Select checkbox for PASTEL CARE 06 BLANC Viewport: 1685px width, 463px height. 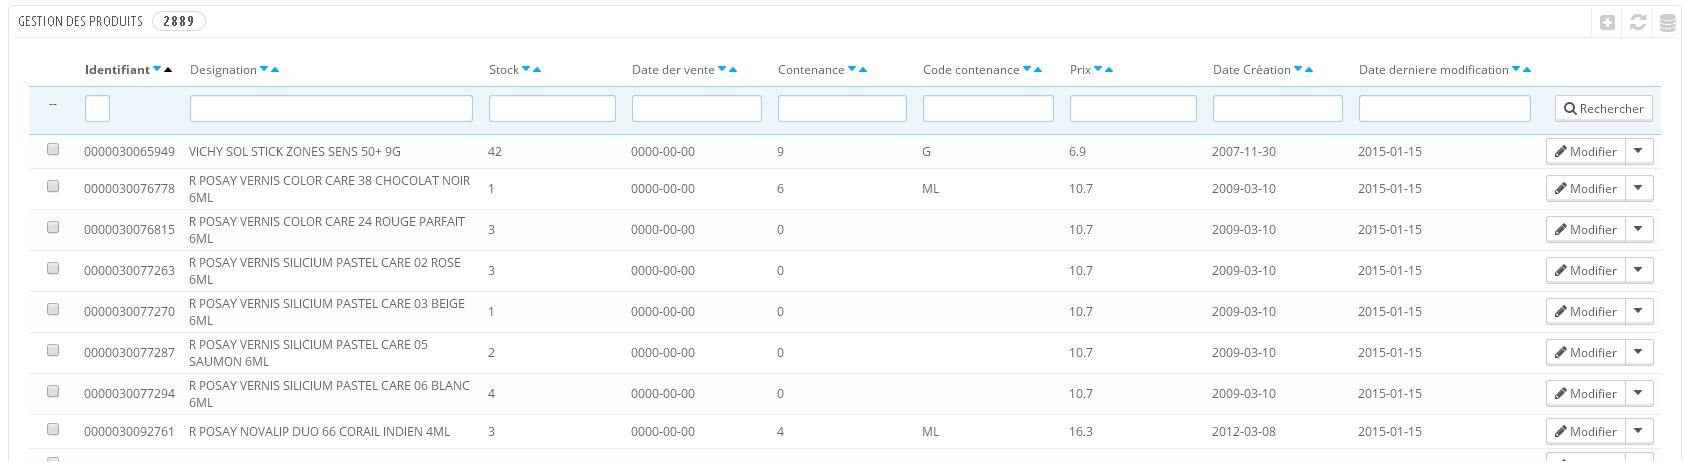[x=53, y=391]
